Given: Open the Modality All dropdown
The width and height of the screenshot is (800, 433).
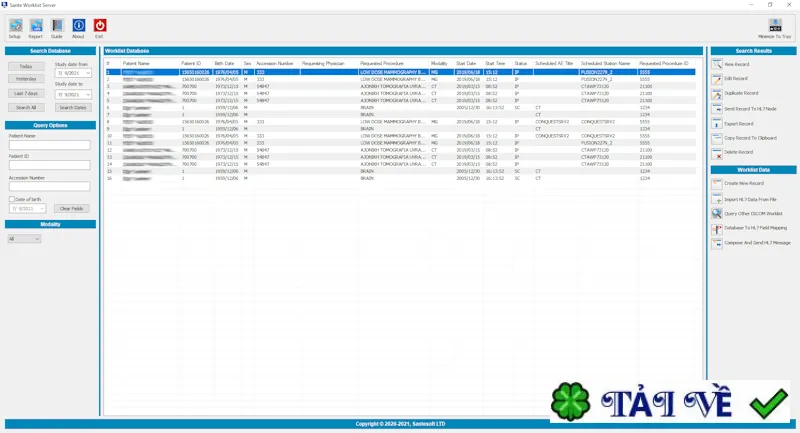Looking at the screenshot, I should pos(24,239).
